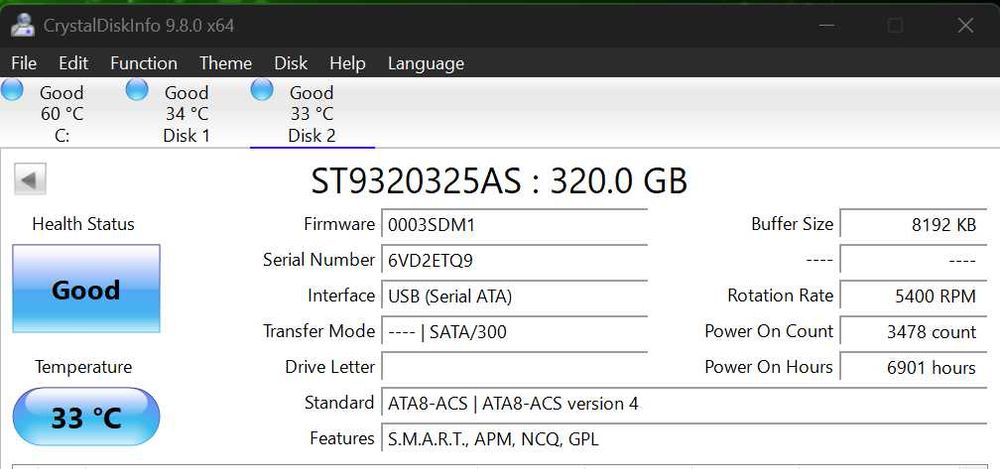
Task: Click the Firmware label
Action: [339, 224]
